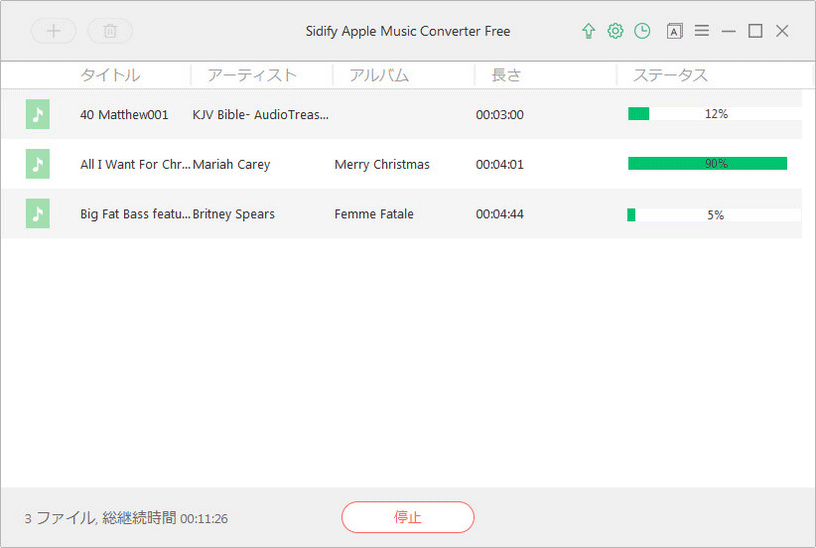The width and height of the screenshot is (816, 548).
Task: Click duration 00:04:01
Action: 500,164
